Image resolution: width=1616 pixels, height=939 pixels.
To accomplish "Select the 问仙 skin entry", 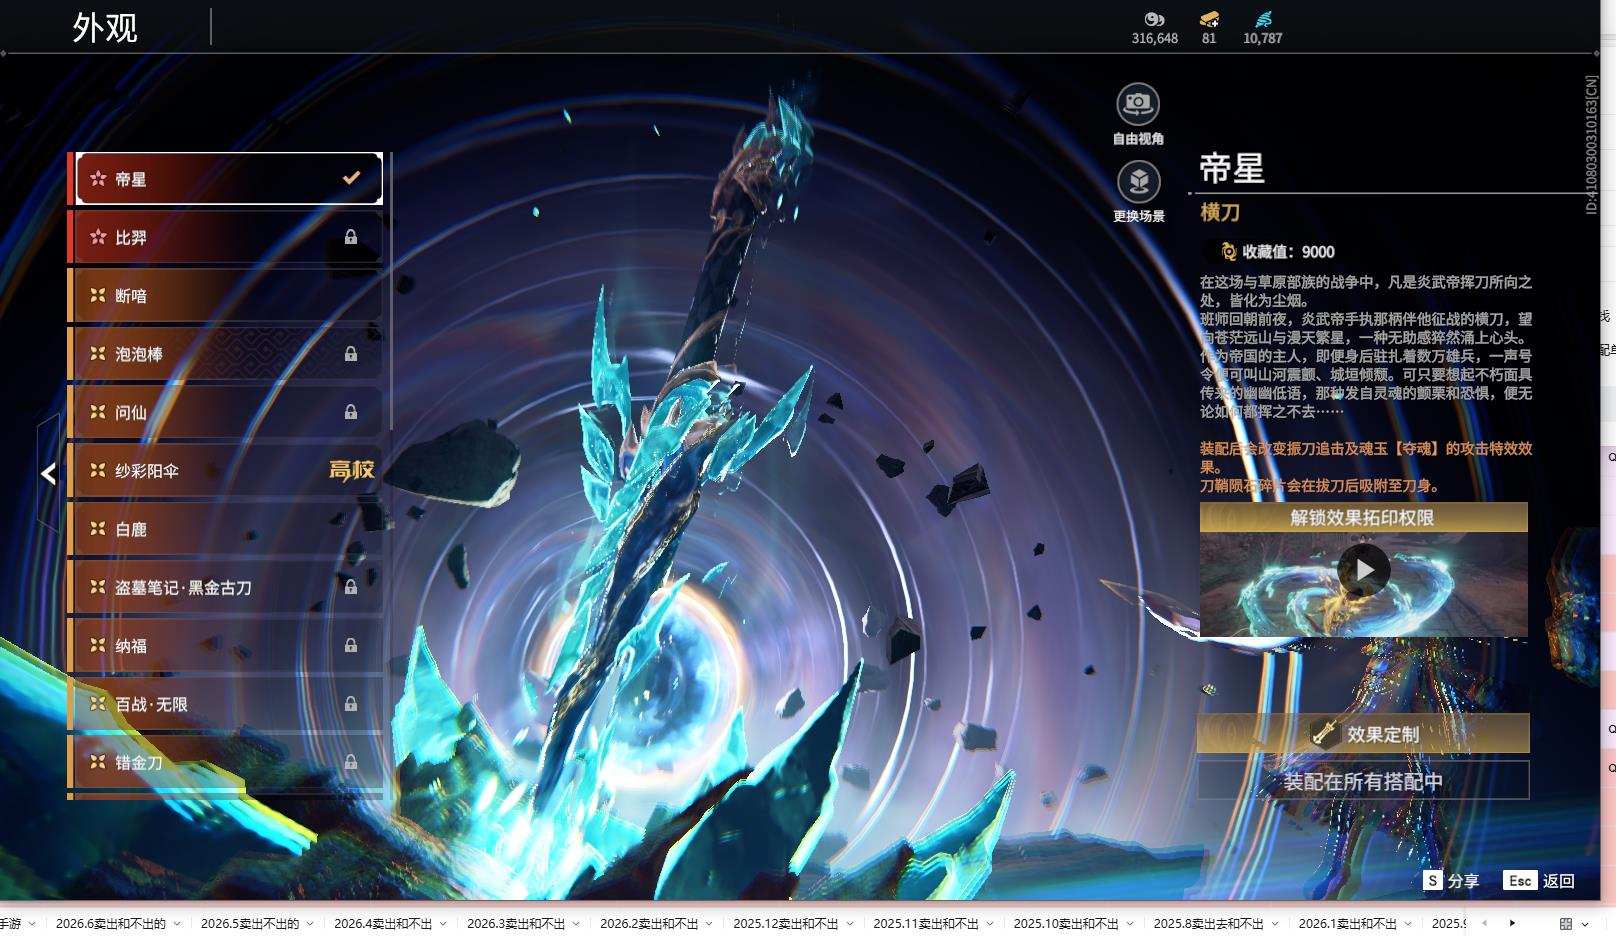I will coord(229,412).
